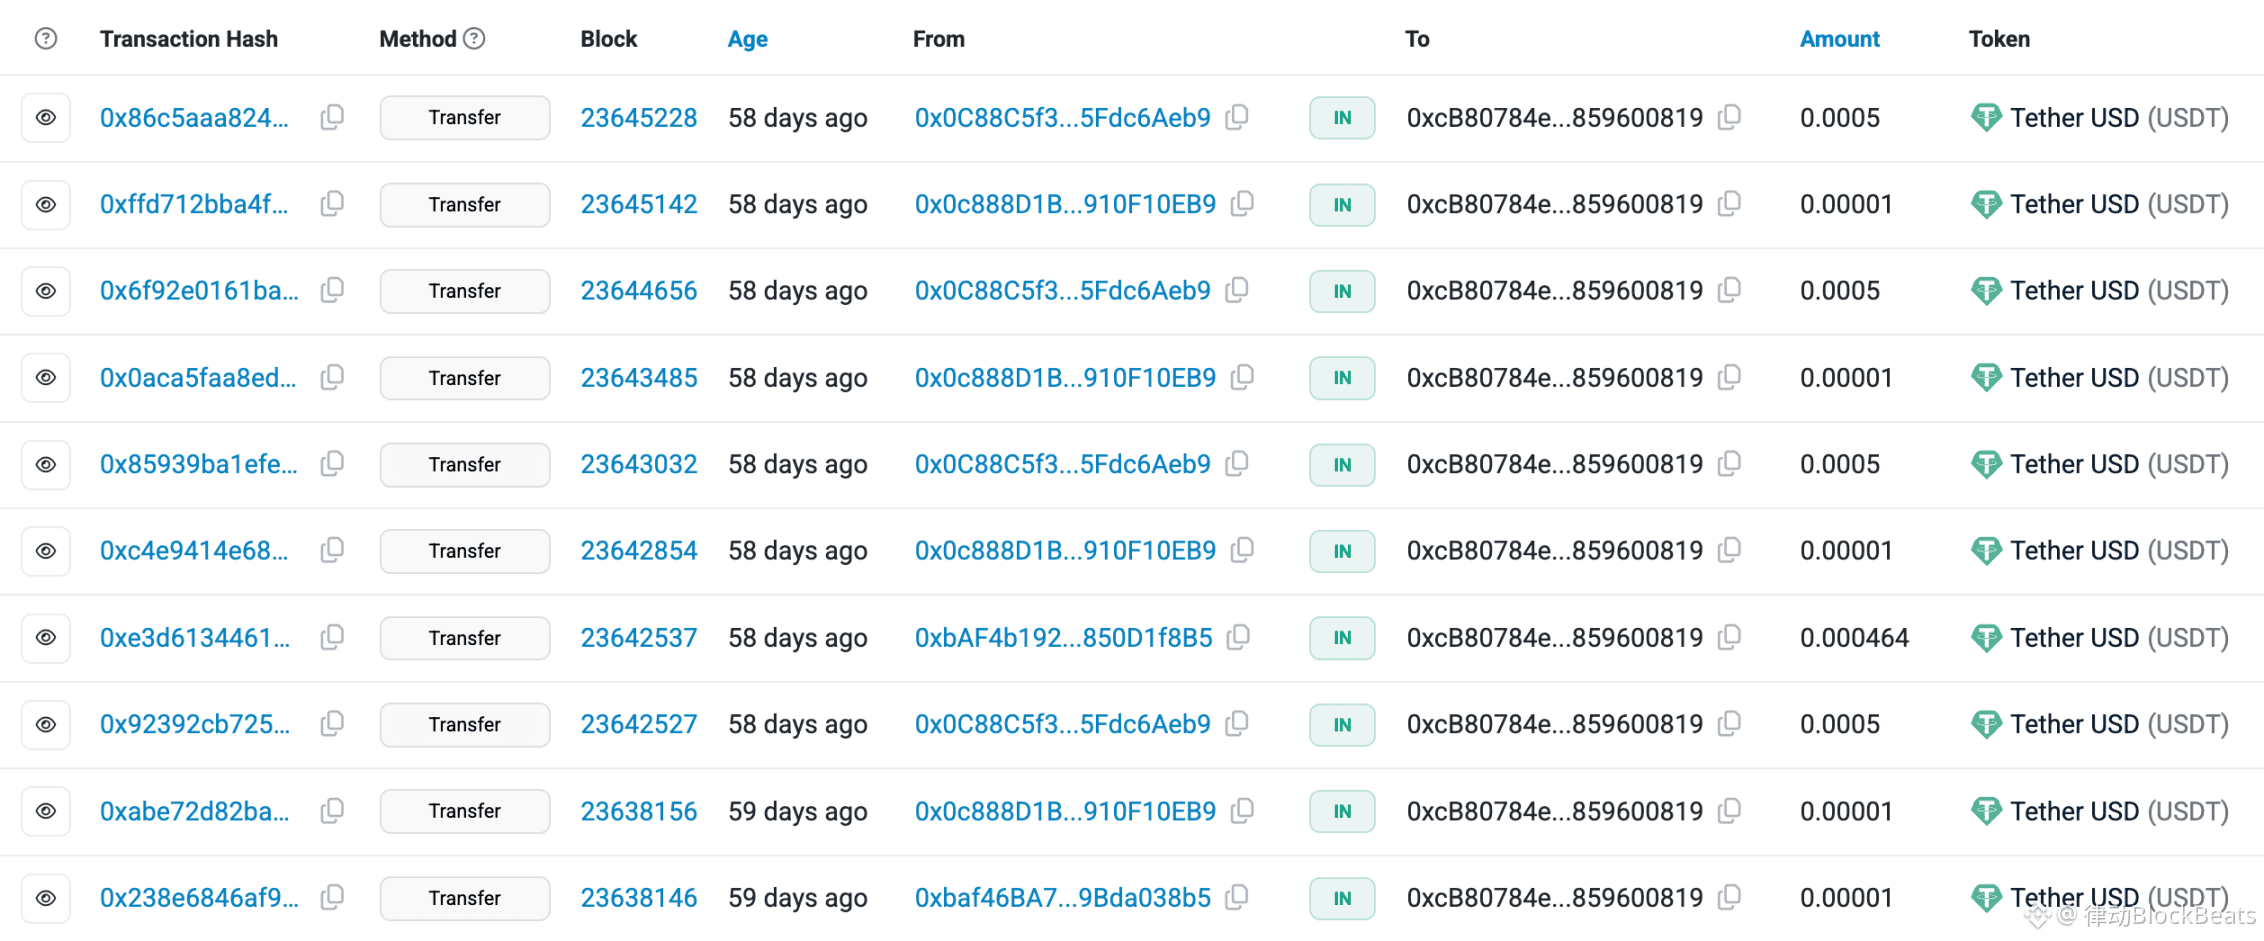Copy transaction hash 0x6f92e0161ba...

coord(332,290)
